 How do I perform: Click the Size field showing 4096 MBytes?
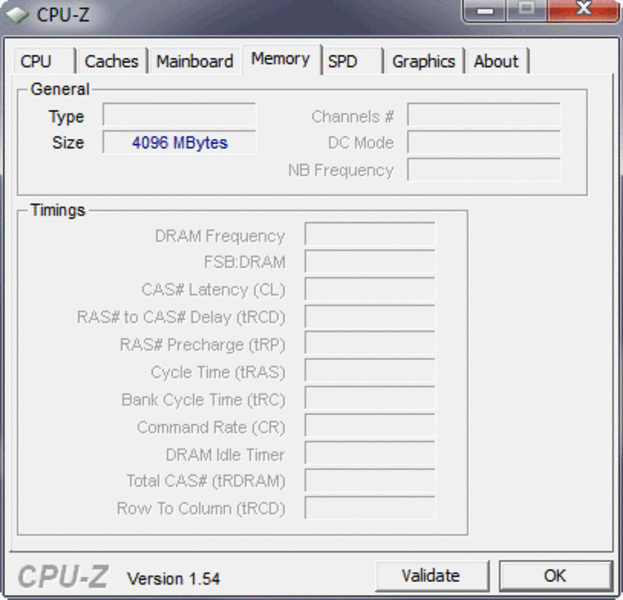coord(180,142)
